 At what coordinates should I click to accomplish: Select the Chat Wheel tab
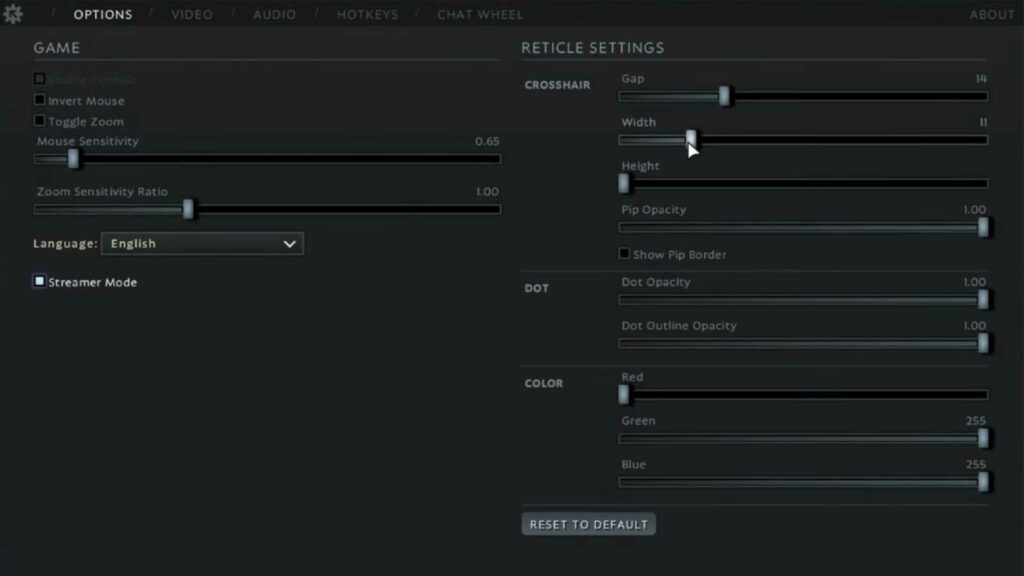click(480, 15)
